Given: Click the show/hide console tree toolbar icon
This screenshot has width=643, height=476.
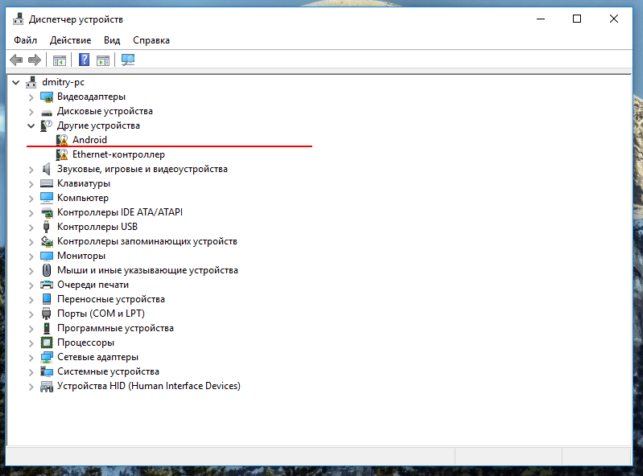Looking at the screenshot, I should click(59, 60).
